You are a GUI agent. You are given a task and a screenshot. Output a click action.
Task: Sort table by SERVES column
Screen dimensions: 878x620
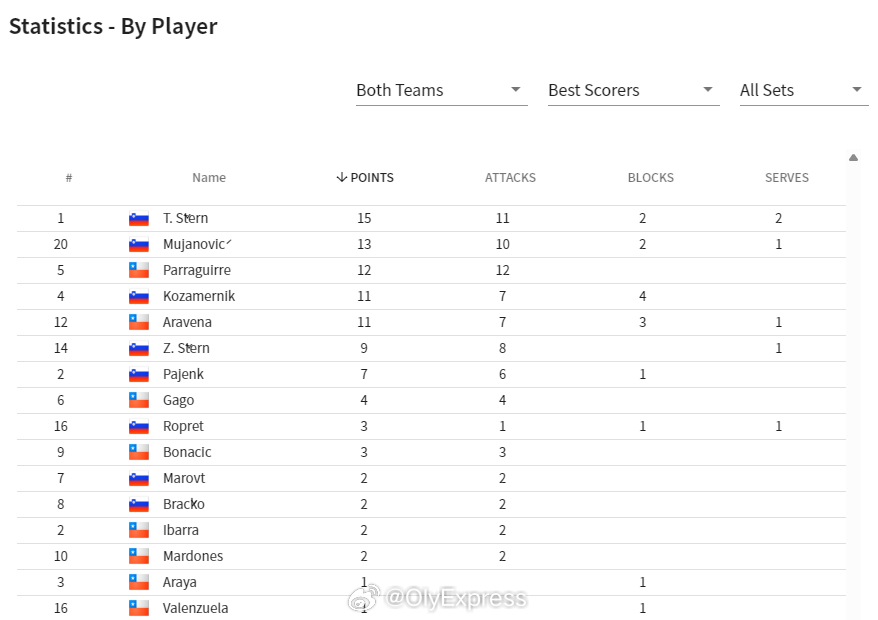[x=787, y=178]
